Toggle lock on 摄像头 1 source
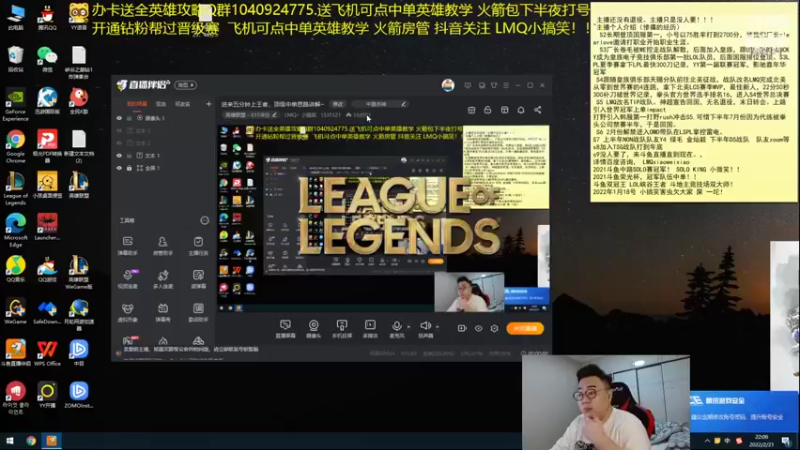This screenshot has height=450, width=800. [129, 118]
